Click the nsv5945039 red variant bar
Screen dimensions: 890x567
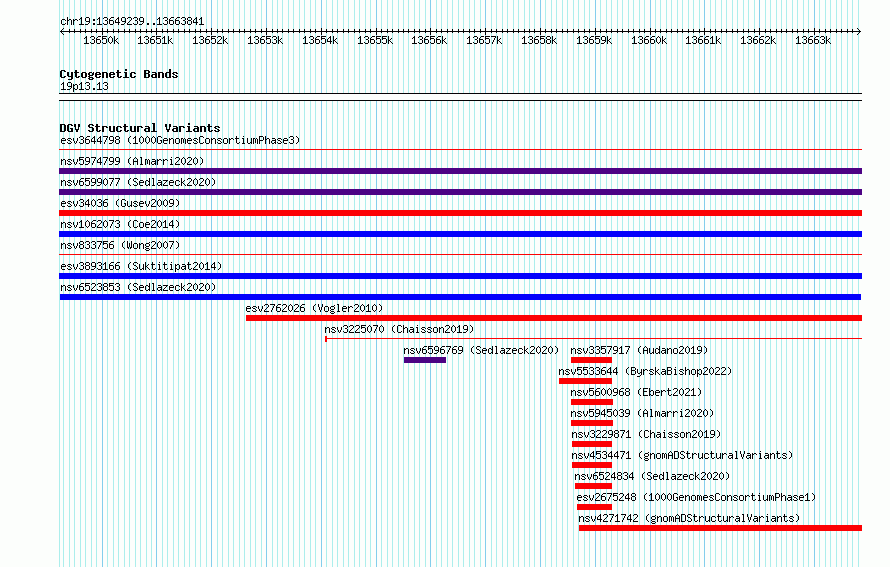point(592,423)
